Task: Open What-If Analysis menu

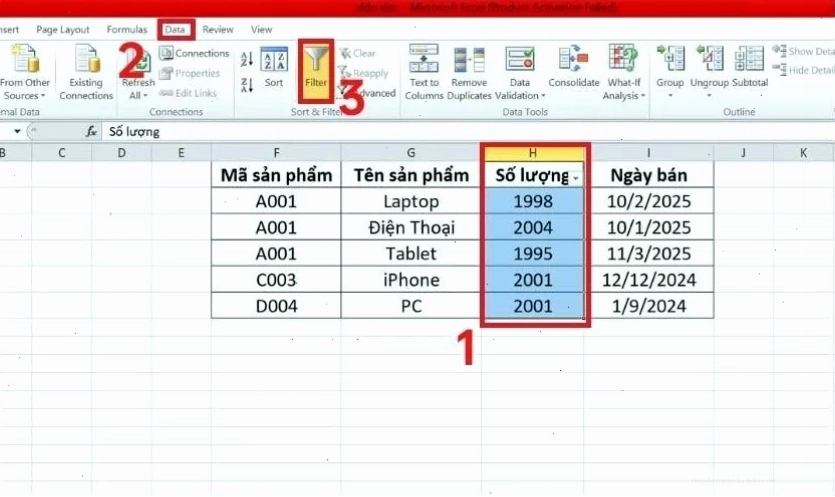Action: [624, 72]
